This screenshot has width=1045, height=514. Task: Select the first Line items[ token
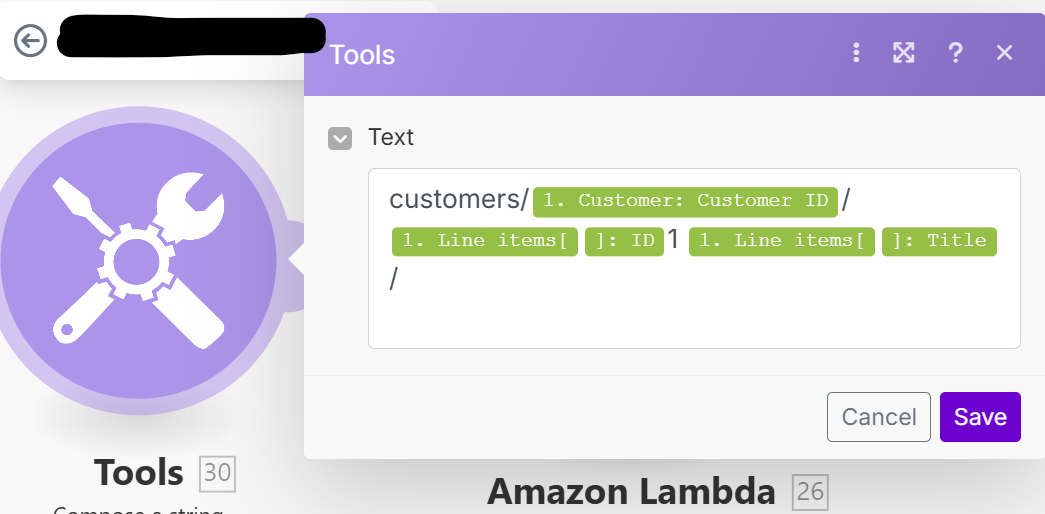pos(485,241)
